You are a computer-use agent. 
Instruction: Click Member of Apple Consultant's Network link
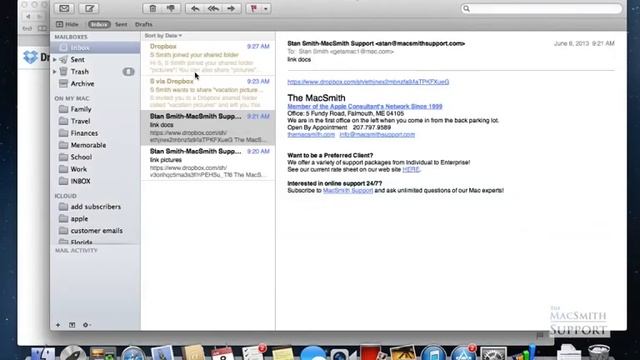coord(365,107)
